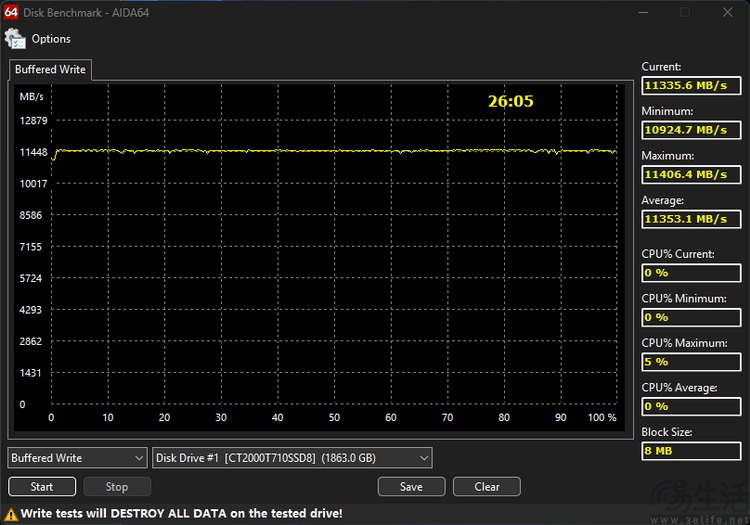Expand the Buffered Write test type dropdown
This screenshot has width=750, height=525.
[x=78, y=458]
